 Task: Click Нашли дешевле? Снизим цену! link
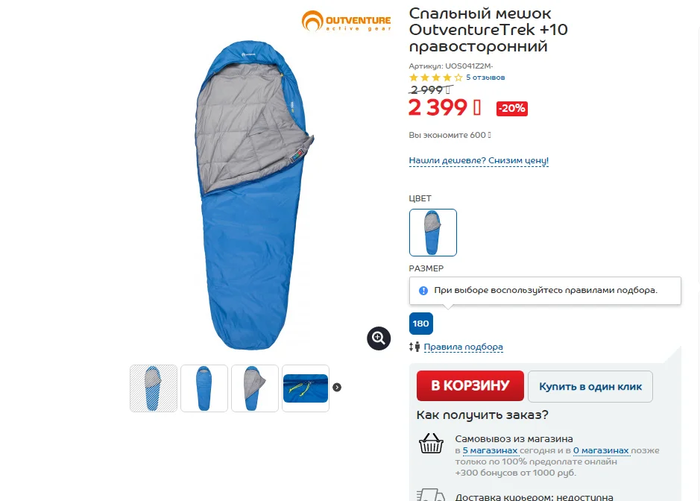479,160
